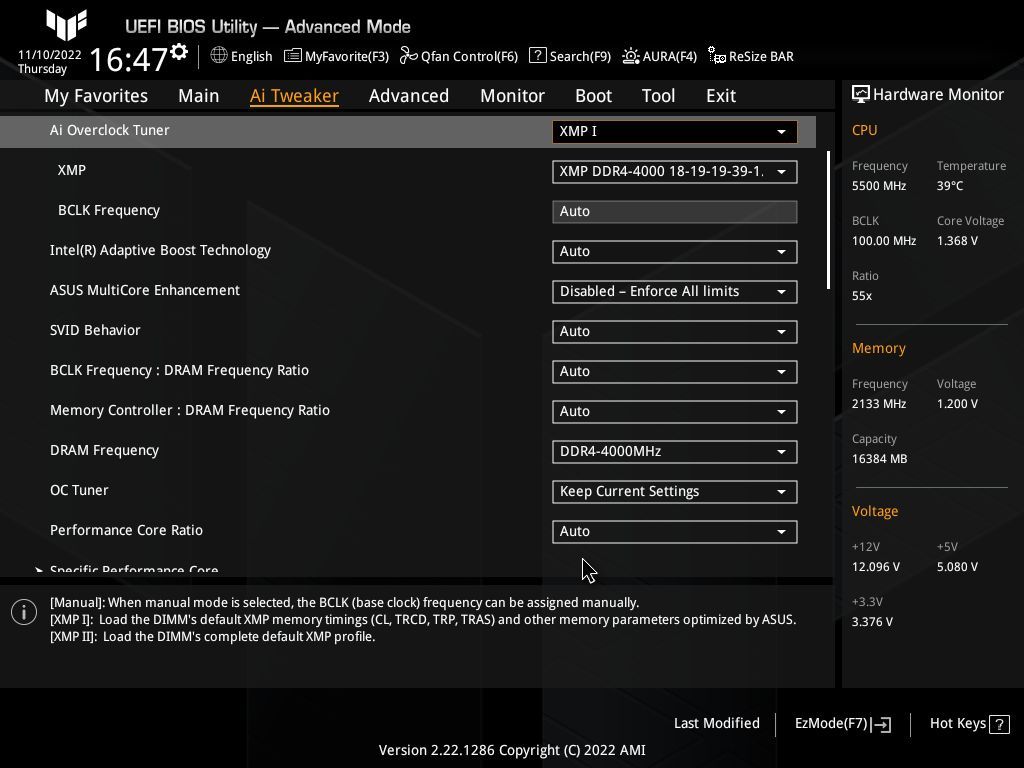Open the Monitor tab
Image resolution: width=1024 pixels, height=768 pixels.
coord(513,96)
